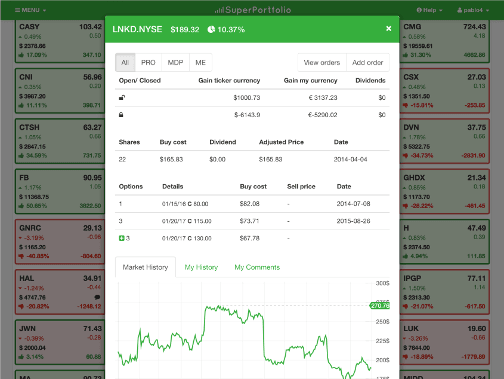This screenshot has height=379, width=504.
Task: Click thumbs up icon on FB card
Action: [22, 206]
